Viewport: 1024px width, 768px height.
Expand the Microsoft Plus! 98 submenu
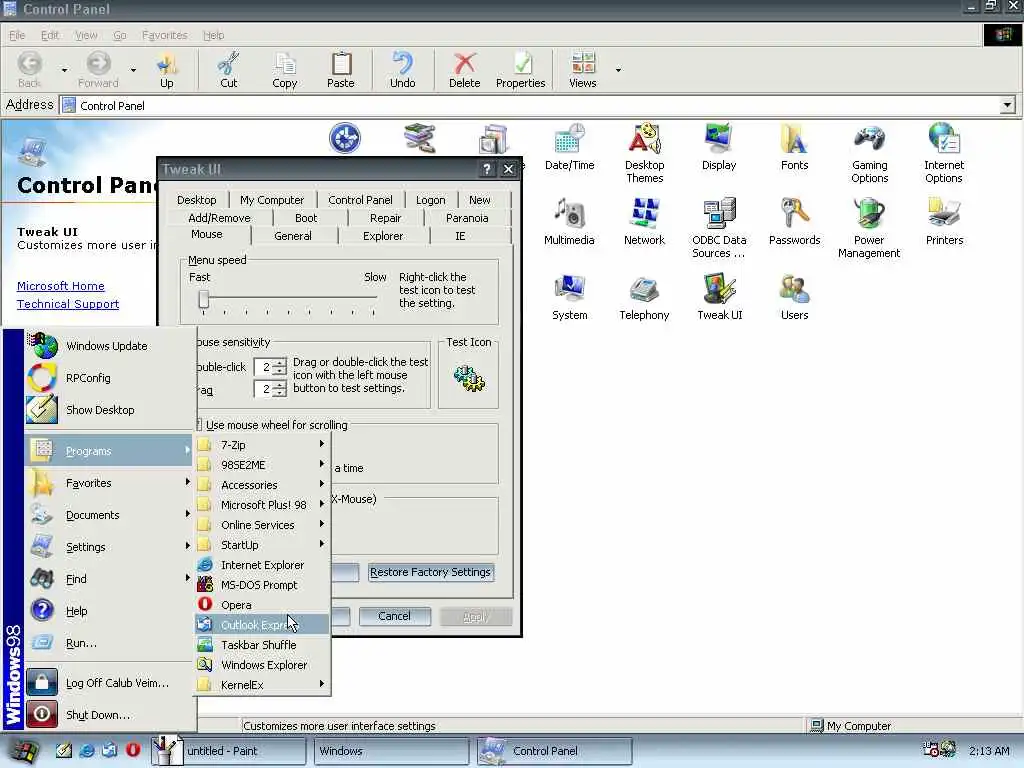coord(262,505)
